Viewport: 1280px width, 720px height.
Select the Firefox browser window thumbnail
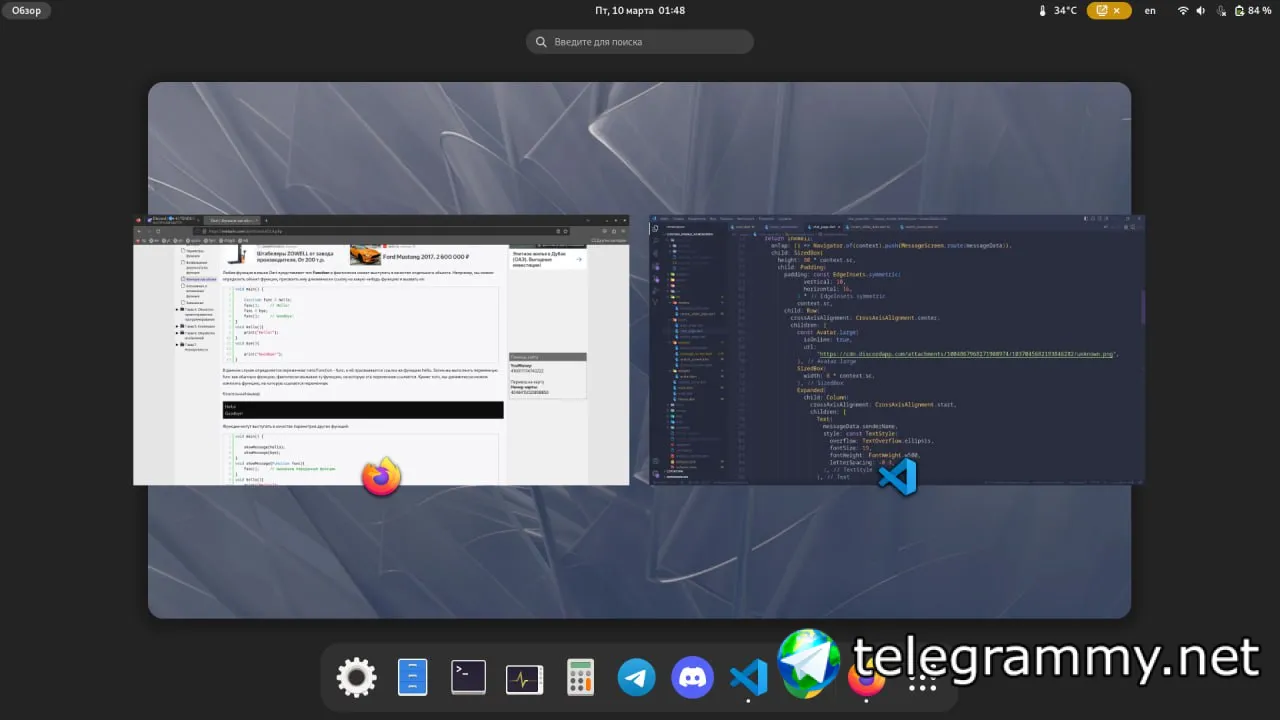pos(381,350)
